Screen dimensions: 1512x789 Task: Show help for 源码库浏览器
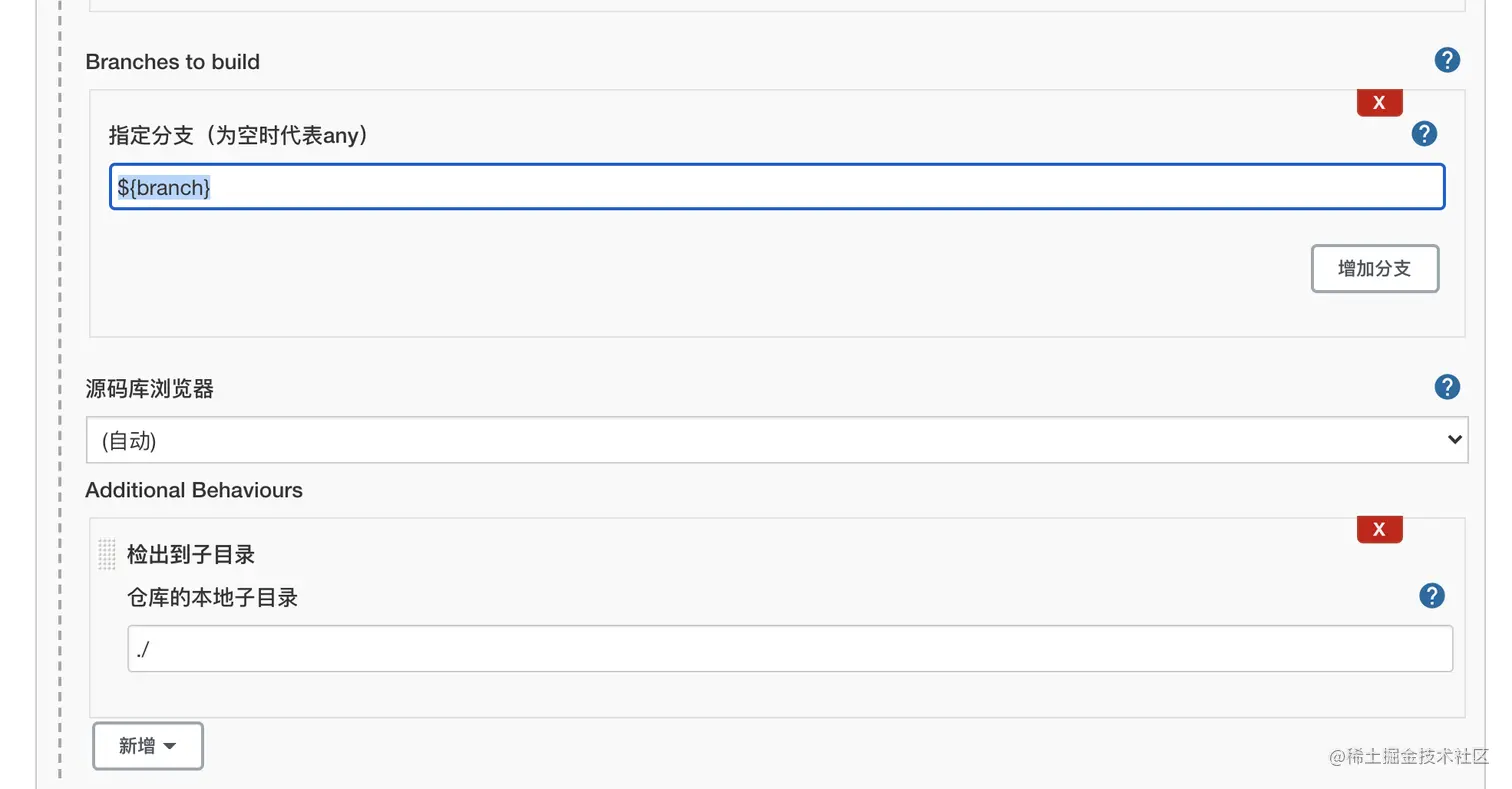tap(1446, 388)
